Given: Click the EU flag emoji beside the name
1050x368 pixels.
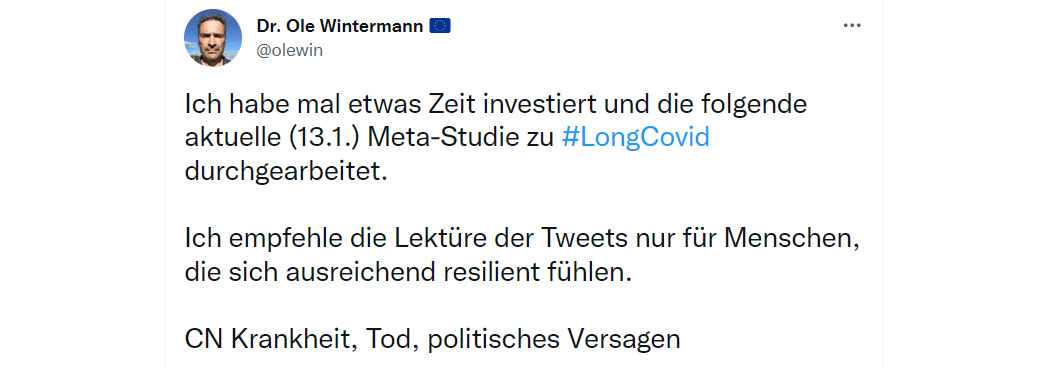Looking at the screenshot, I should point(440,26).
